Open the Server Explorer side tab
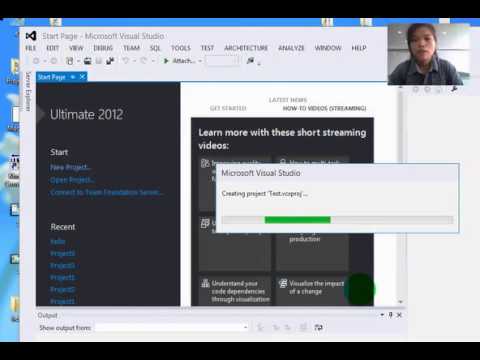480x360 pixels. 28,91
